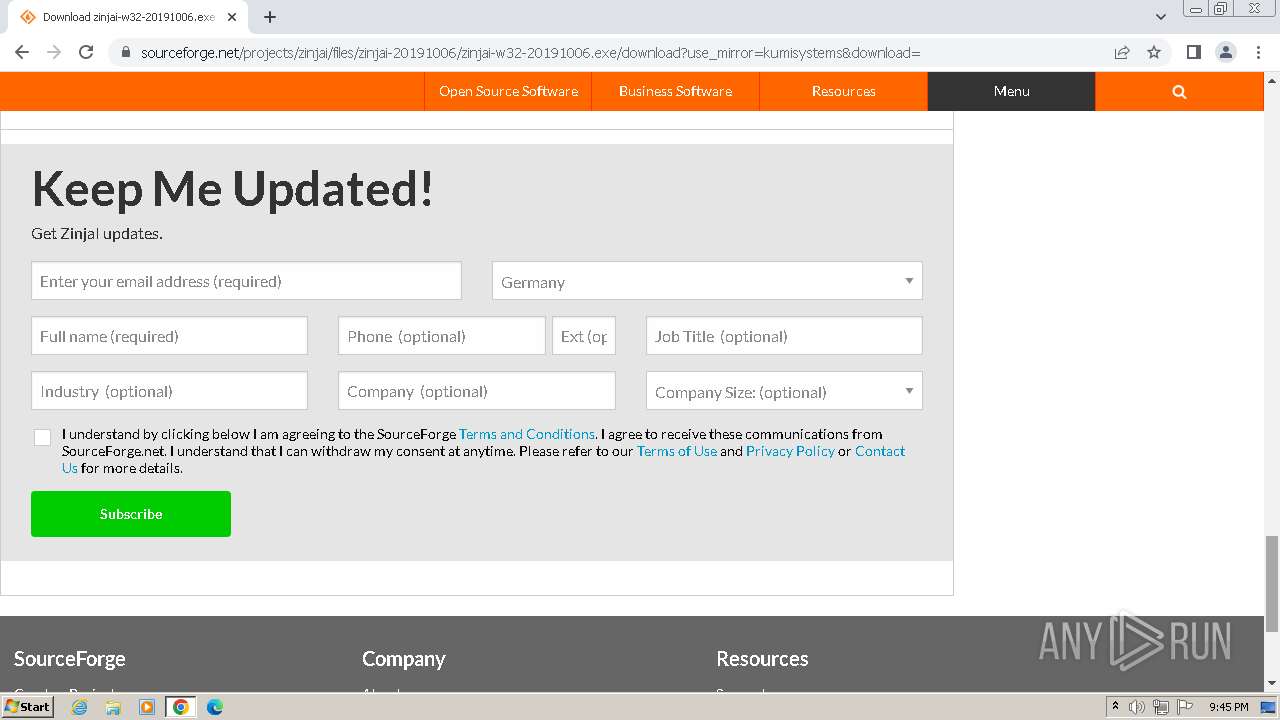Image resolution: width=1280 pixels, height=720 pixels.
Task: Open File Explorer from taskbar
Action: [x=113, y=707]
